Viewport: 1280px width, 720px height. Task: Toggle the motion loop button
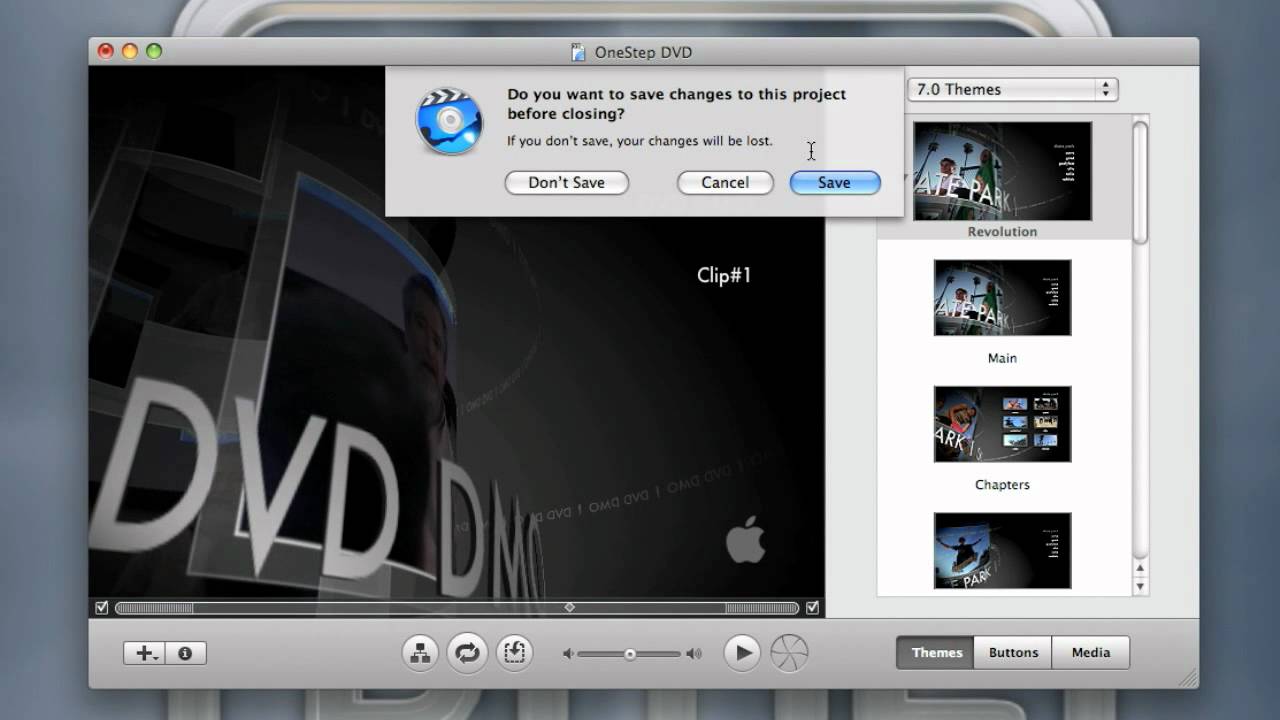click(x=467, y=653)
